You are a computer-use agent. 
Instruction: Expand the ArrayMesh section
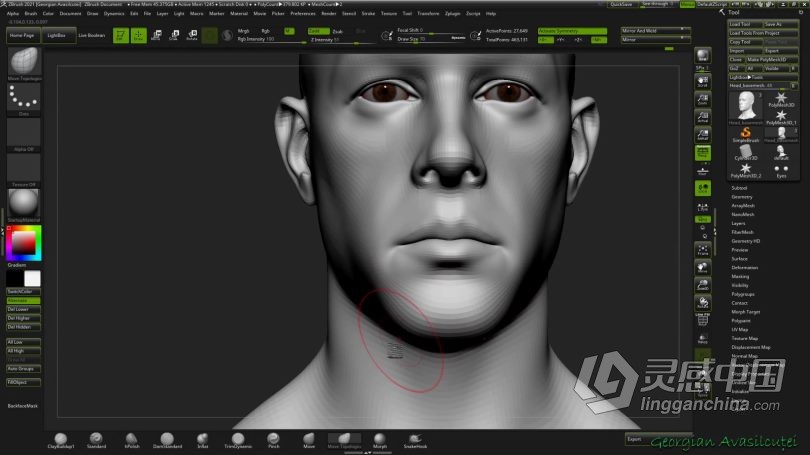click(x=743, y=206)
